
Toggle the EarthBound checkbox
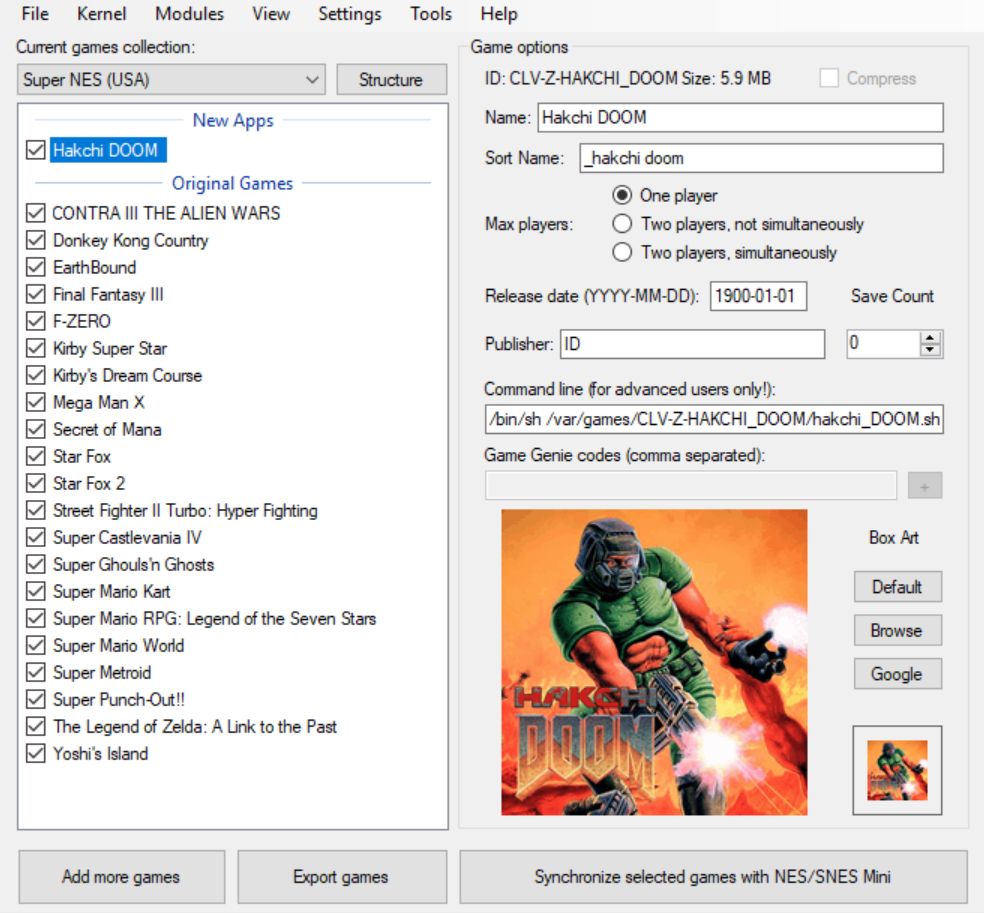[36, 267]
